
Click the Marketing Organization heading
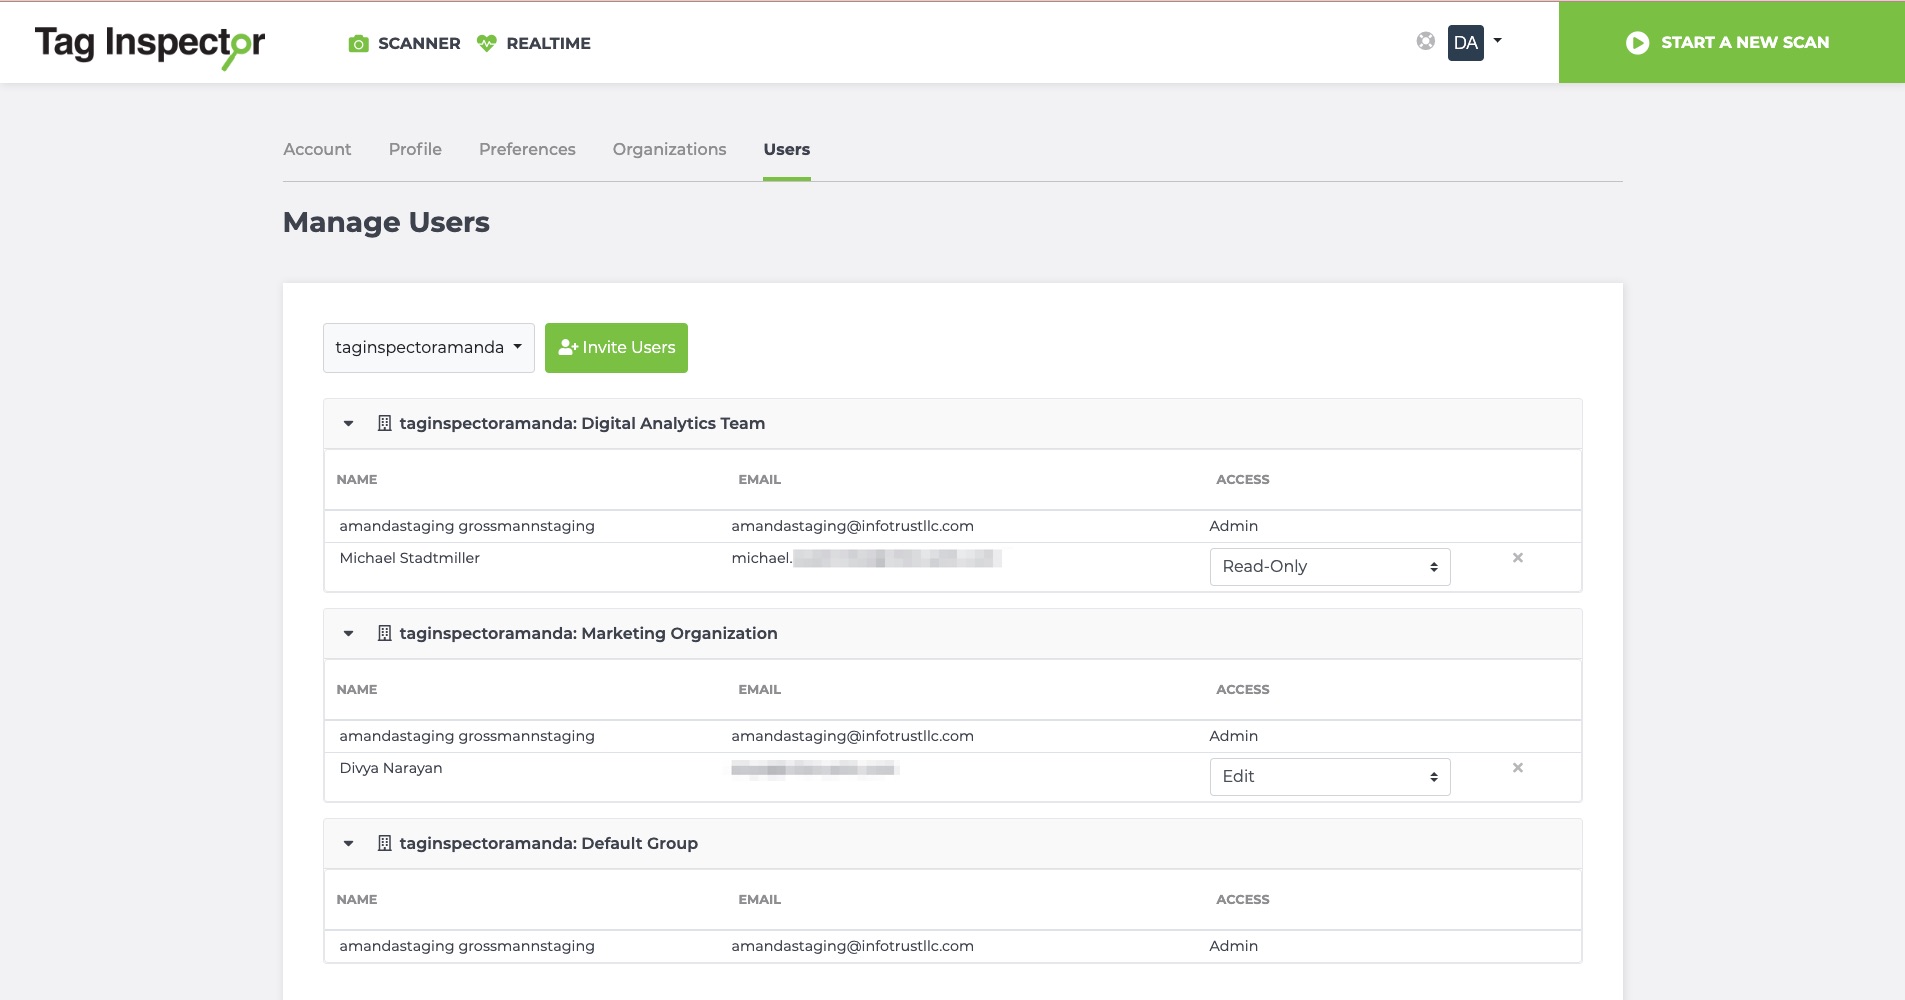tap(588, 633)
